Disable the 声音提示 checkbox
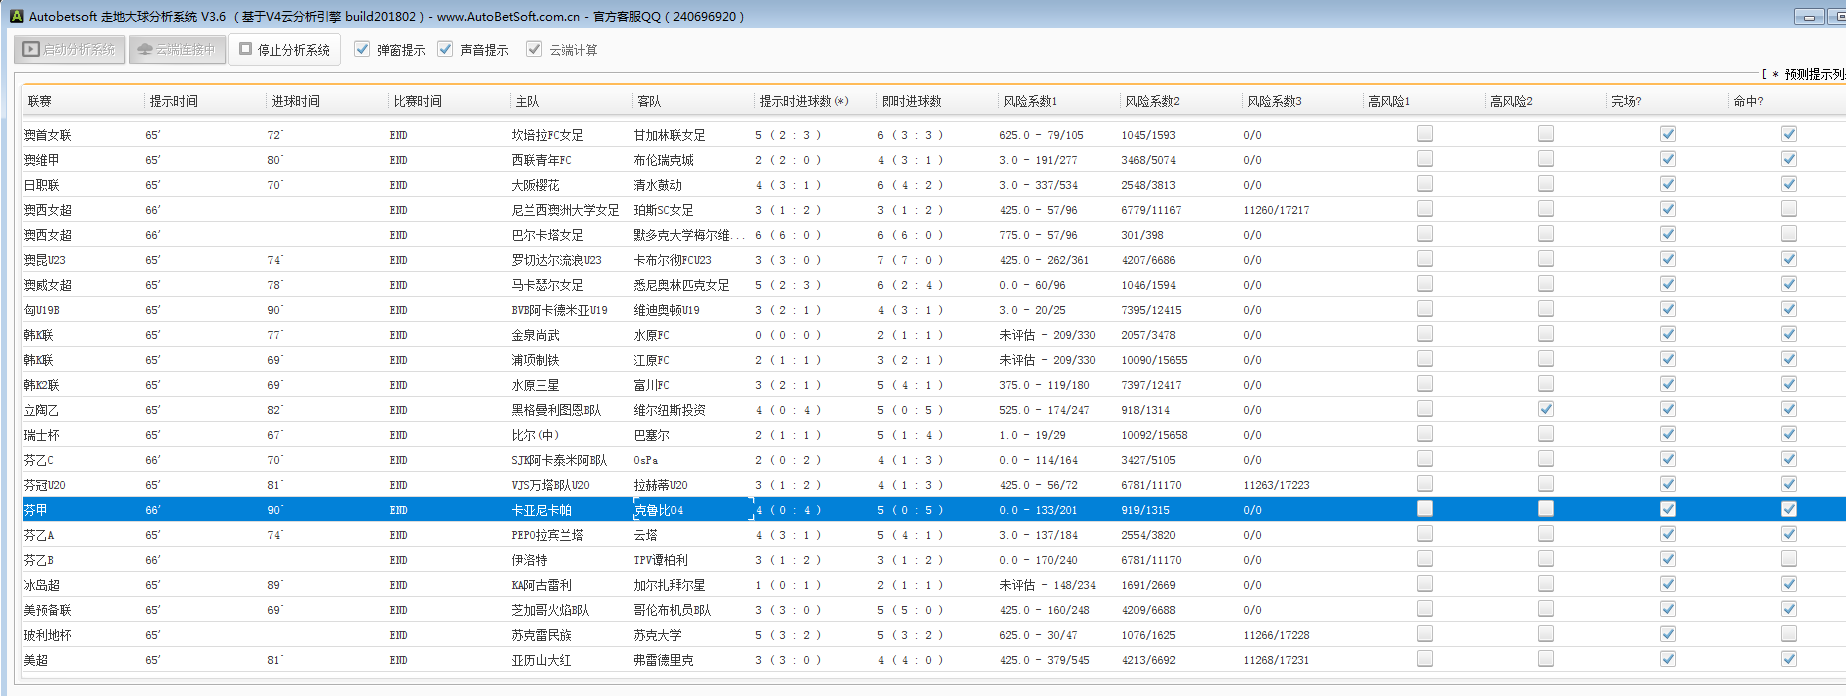Viewport: 1846px width, 696px height. (445, 49)
